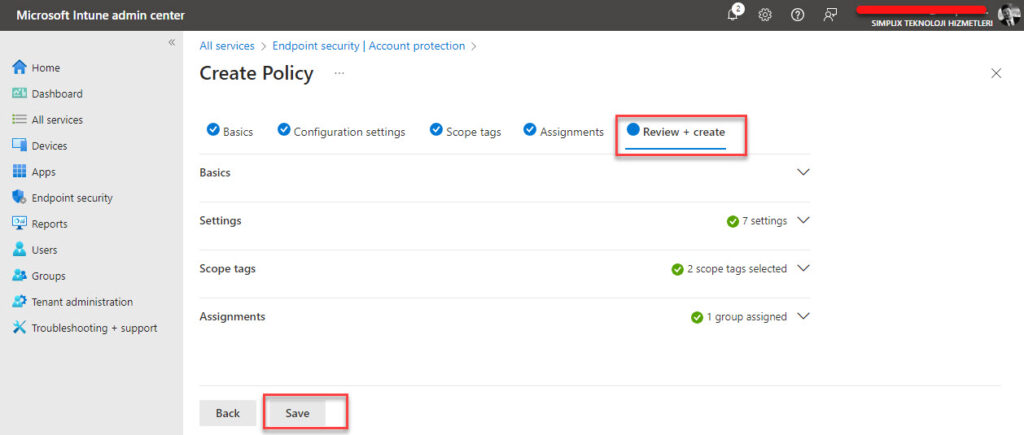This screenshot has height=435, width=1024.
Task: Open the Apps grid icon
Action: pyautogui.click(x=18, y=172)
